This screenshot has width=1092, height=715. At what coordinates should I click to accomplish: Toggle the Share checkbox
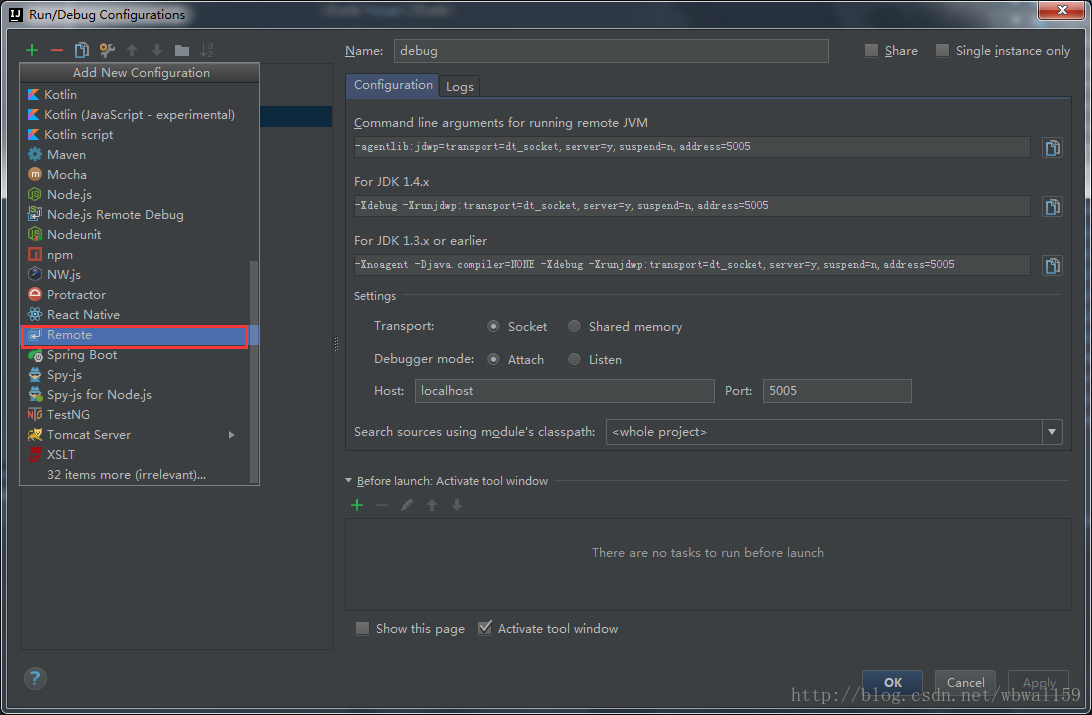click(x=871, y=50)
